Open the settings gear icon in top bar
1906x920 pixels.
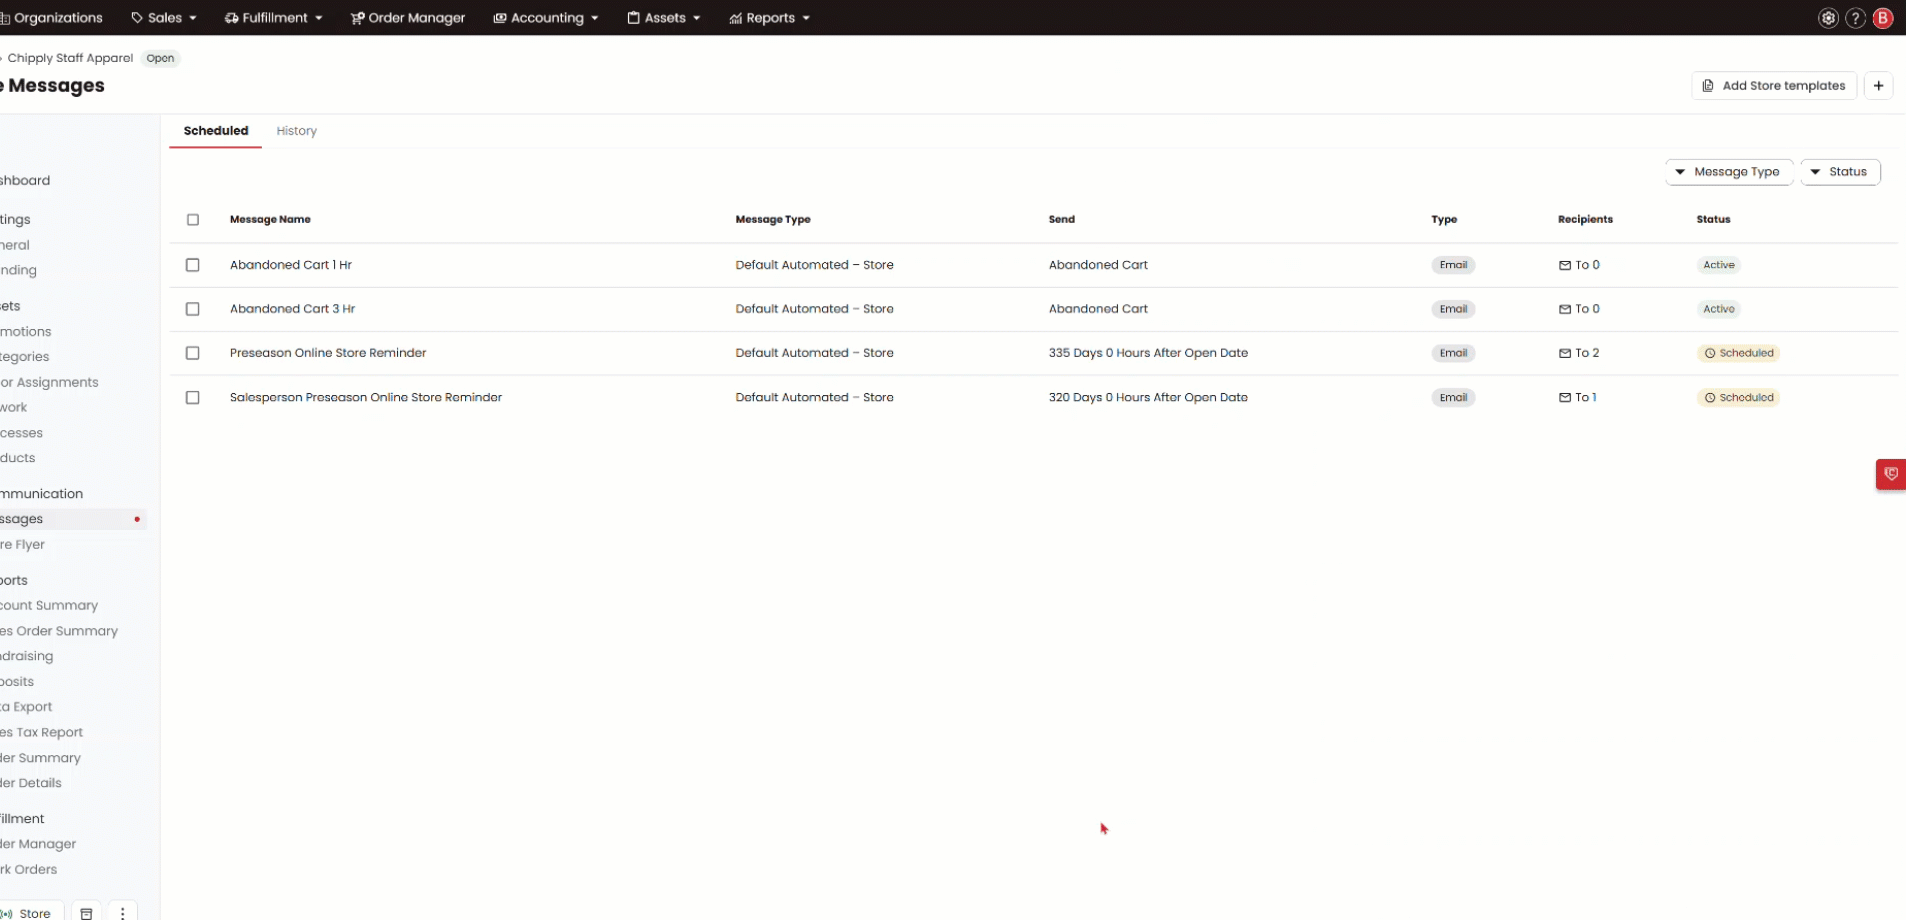(x=1828, y=18)
